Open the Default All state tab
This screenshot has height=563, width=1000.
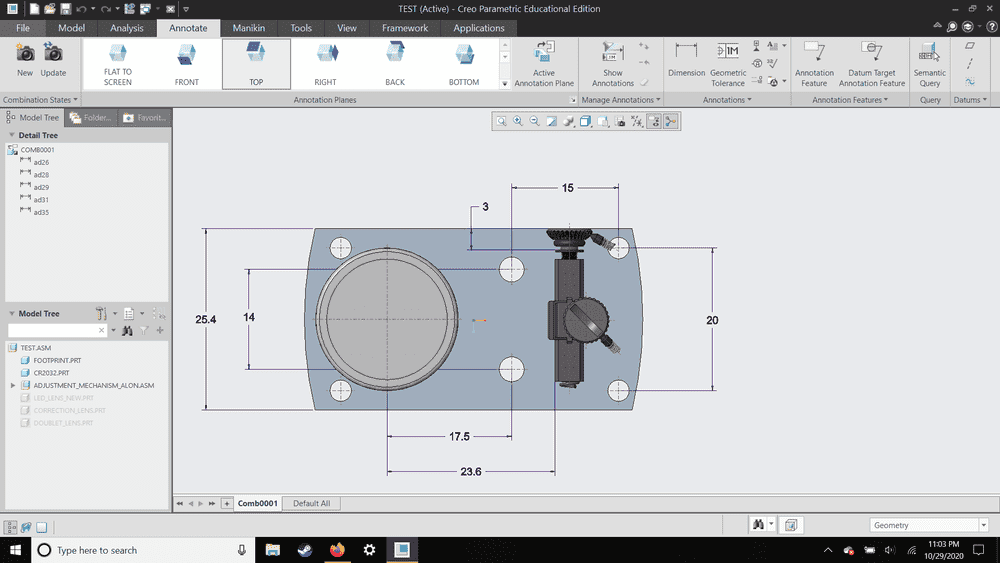click(311, 503)
